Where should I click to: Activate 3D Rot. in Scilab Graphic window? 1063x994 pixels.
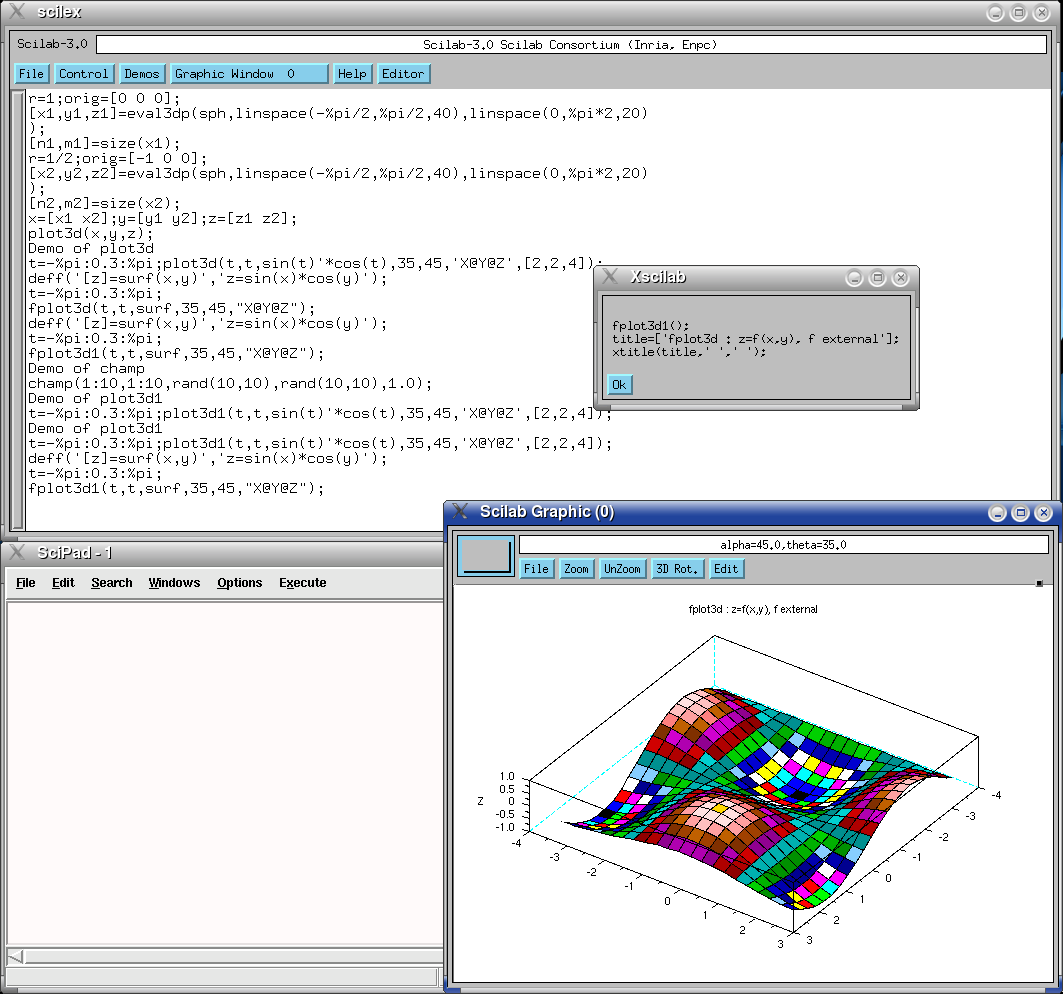(x=677, y=569)
